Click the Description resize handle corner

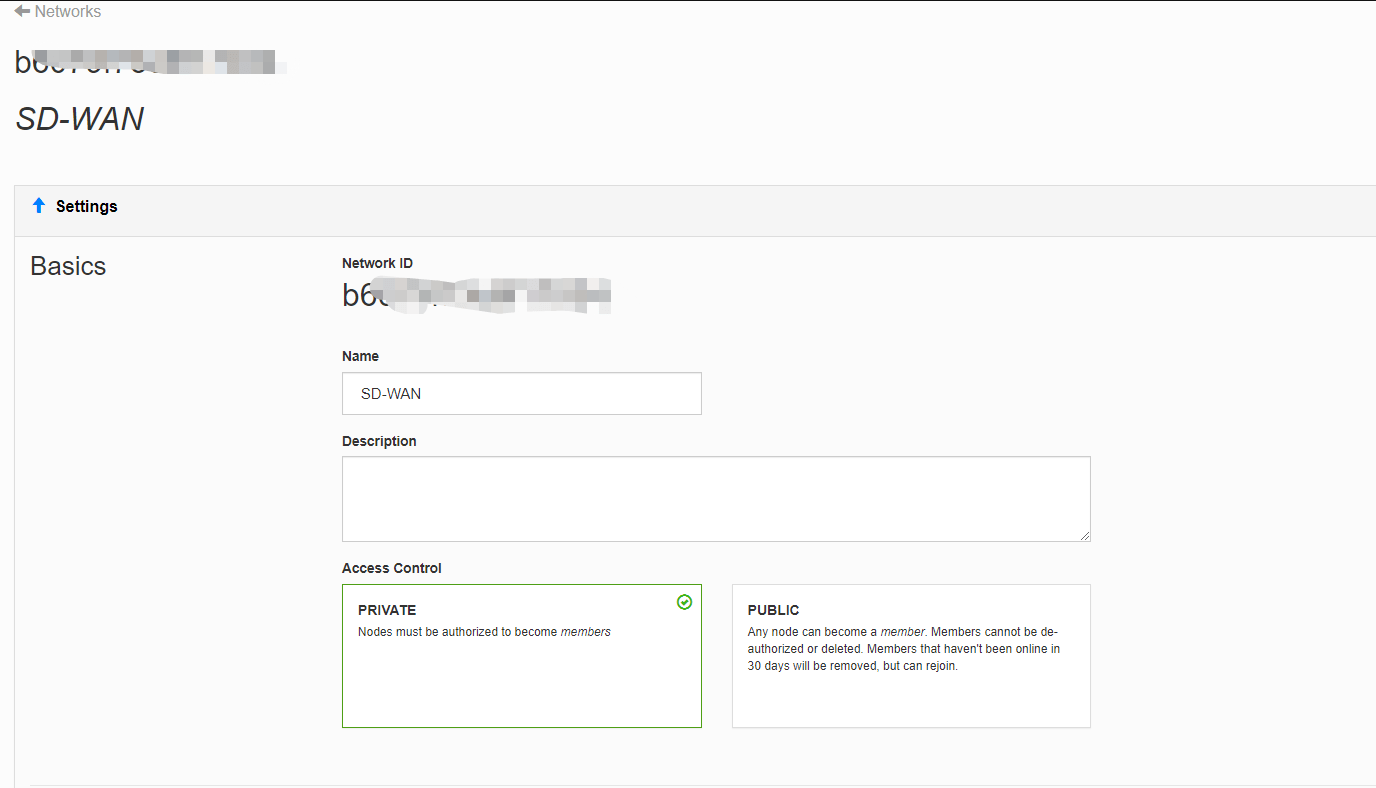(1084, 535)
